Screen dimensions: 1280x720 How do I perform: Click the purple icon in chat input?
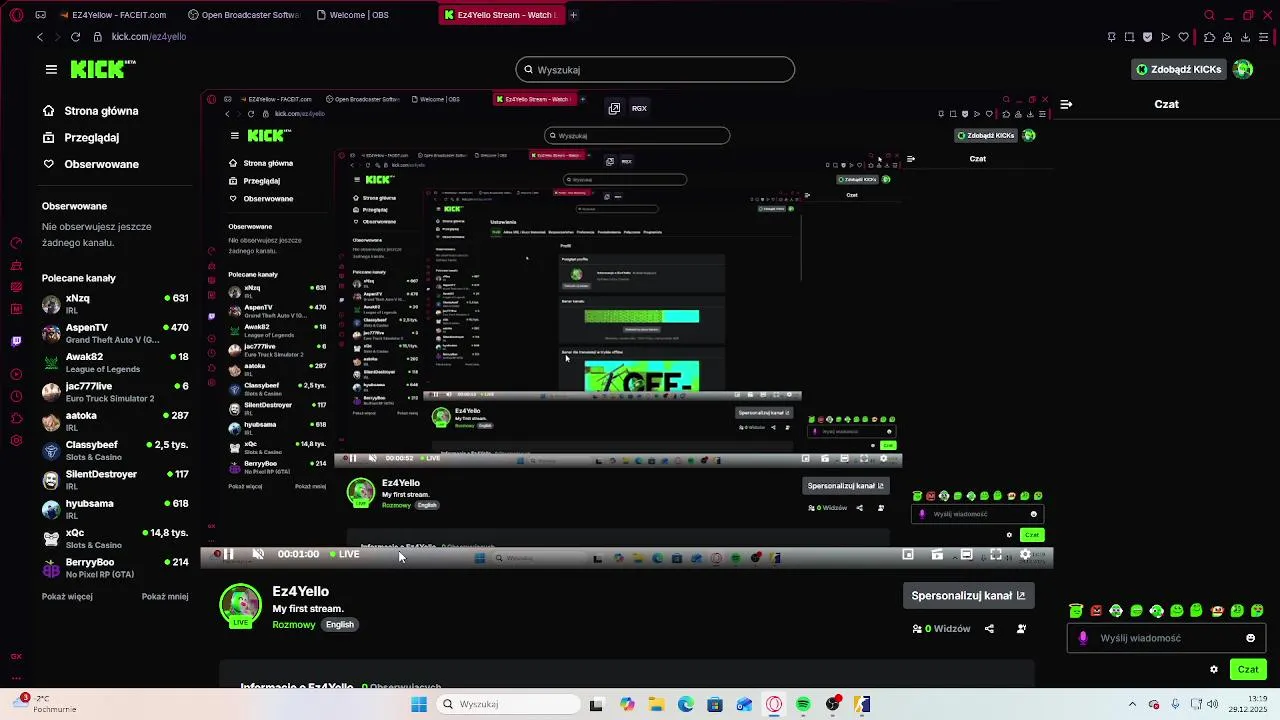1083,638
